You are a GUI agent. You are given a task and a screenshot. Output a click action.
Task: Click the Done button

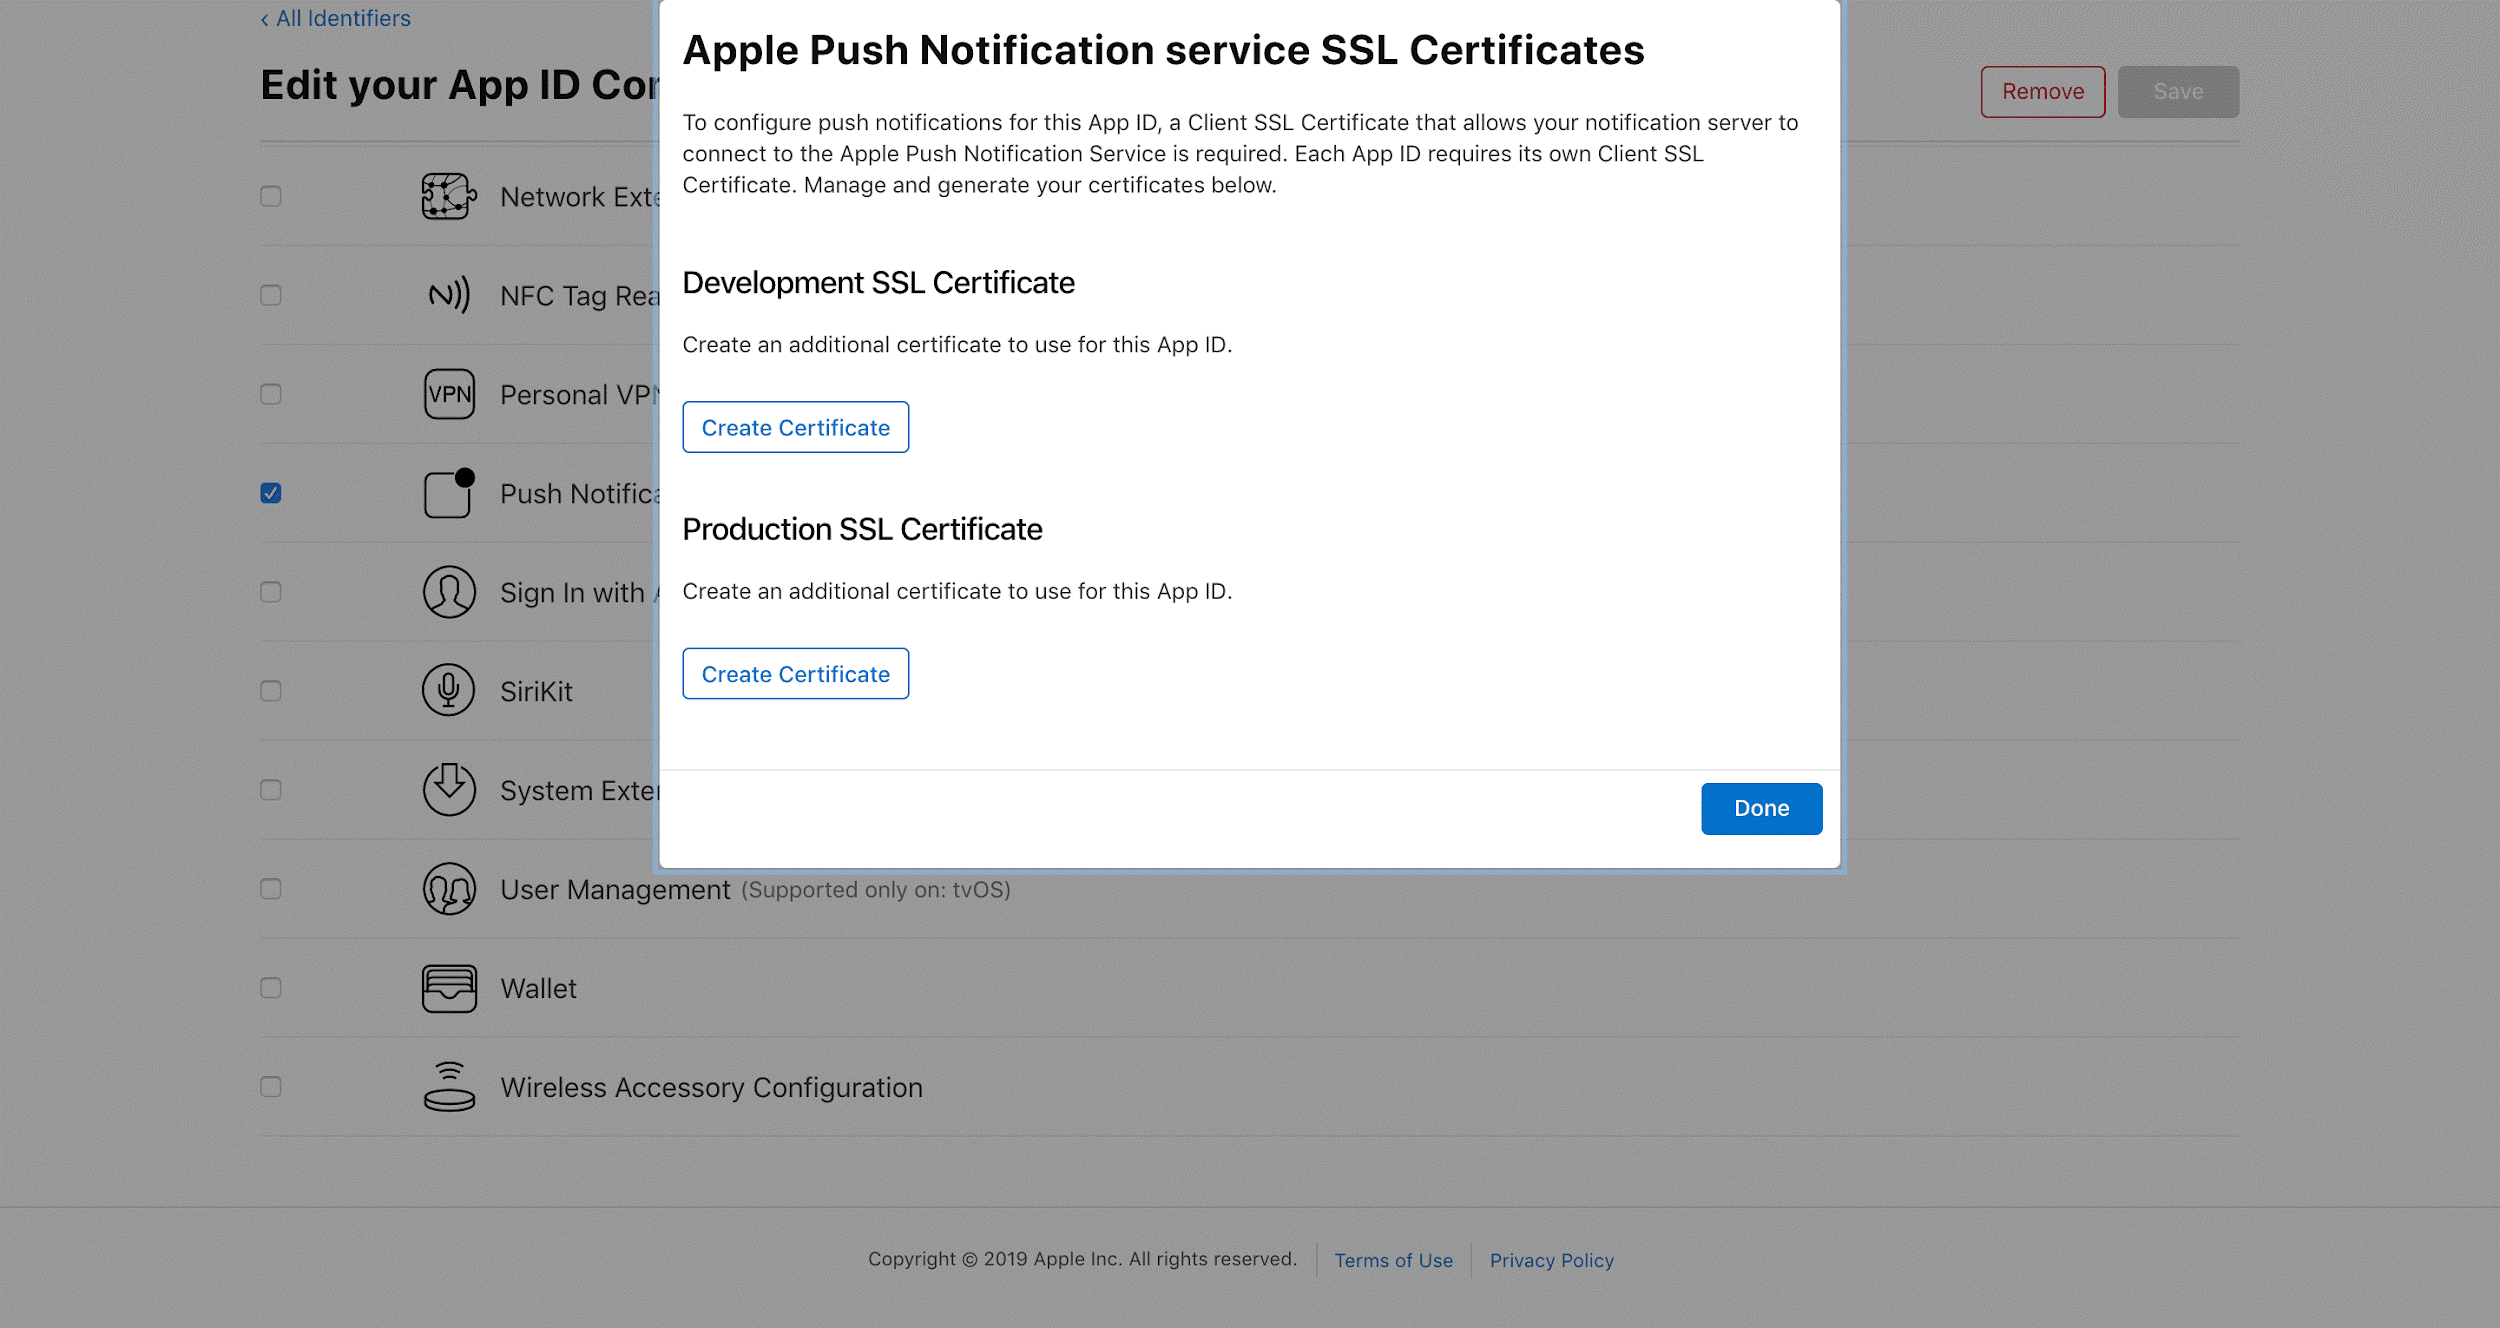click(1761, 808)
